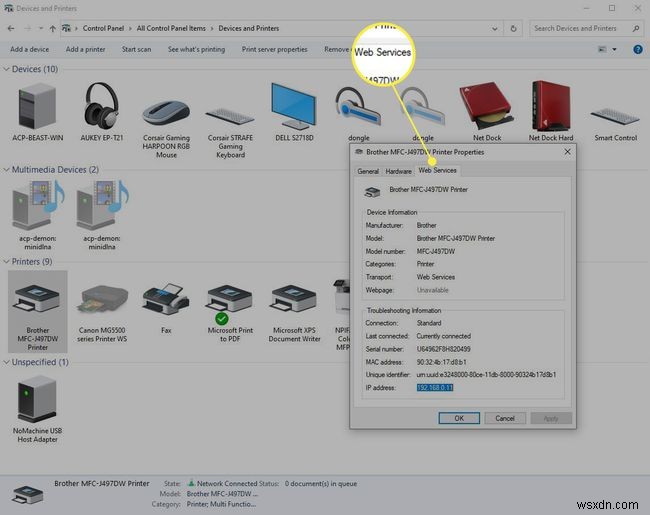Collapse the Unspecified (1) group

[x=6, y=362]
